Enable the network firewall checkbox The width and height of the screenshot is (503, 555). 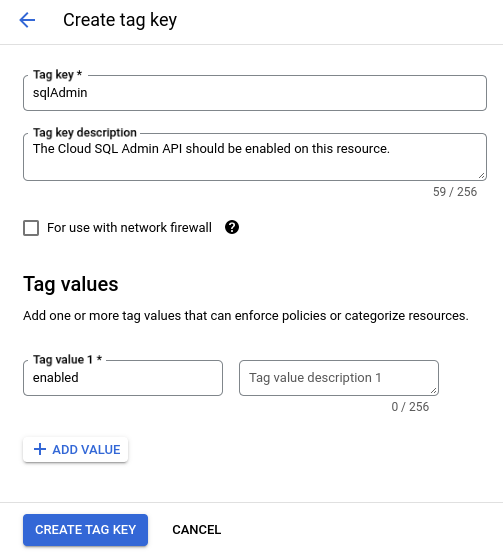[31, 228]
